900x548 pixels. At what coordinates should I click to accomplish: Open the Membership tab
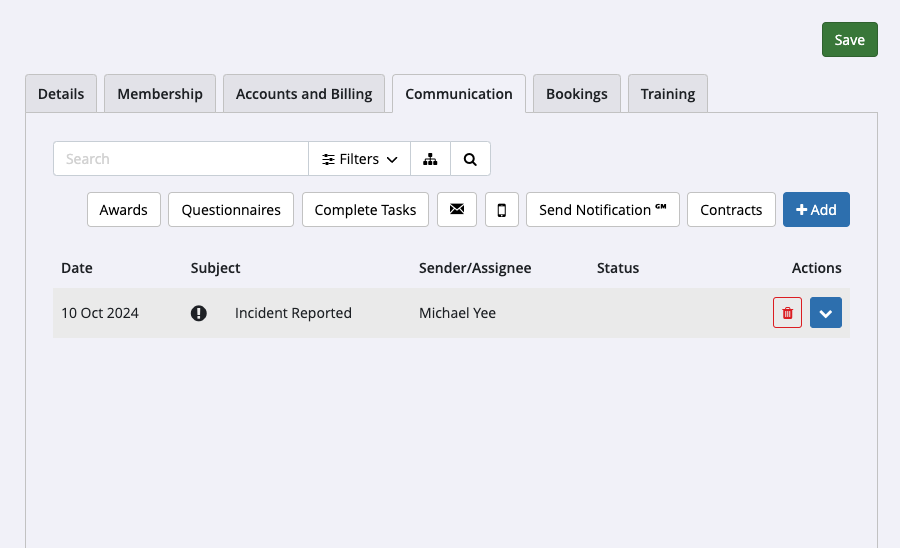pyautogui.click(x=160, y=94)
